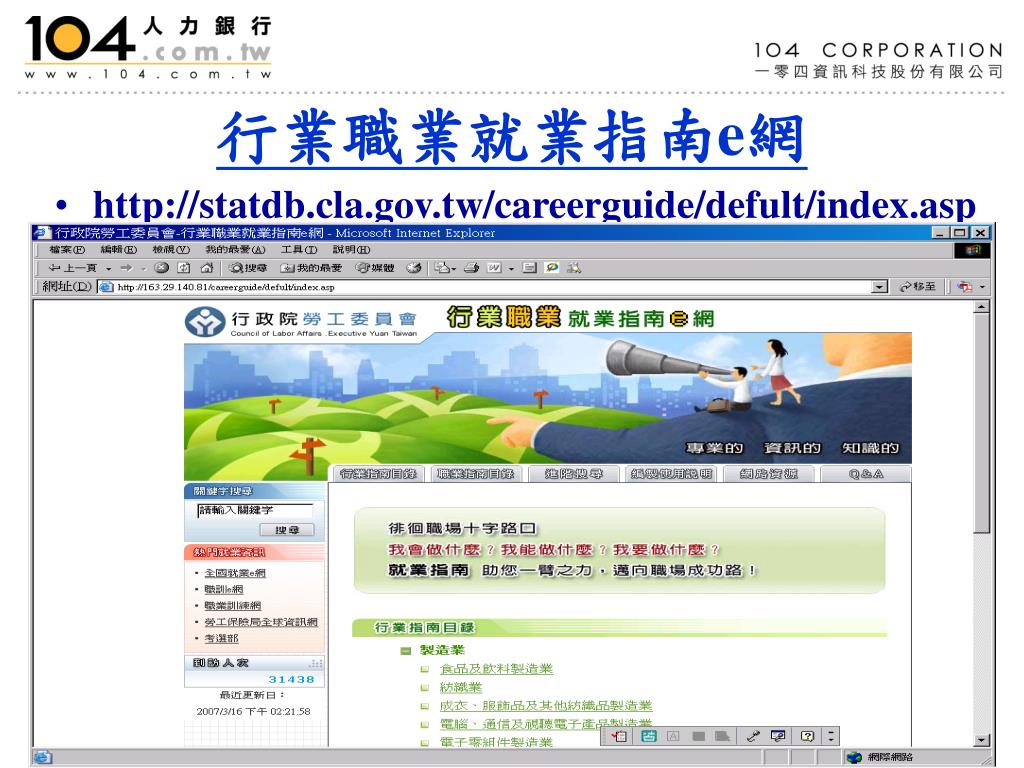Click the Windows flag throbber icon

pyautogui.click(x=972, y=250)
